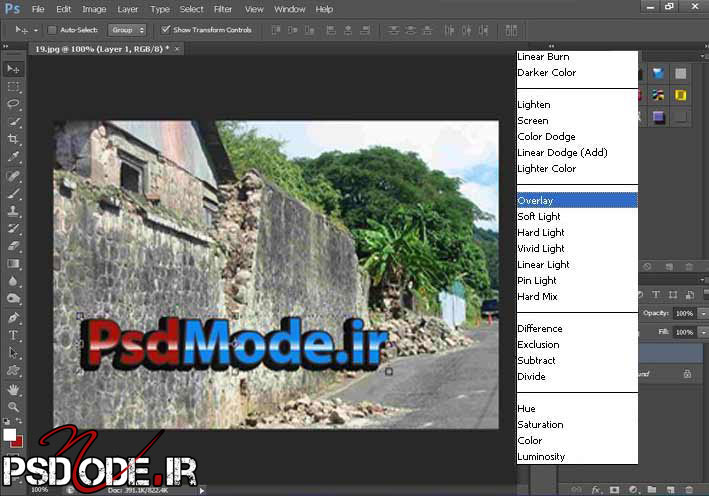709x496 pixels.
Task: Select the Custom Shape tool
Action: pos(13,370)
